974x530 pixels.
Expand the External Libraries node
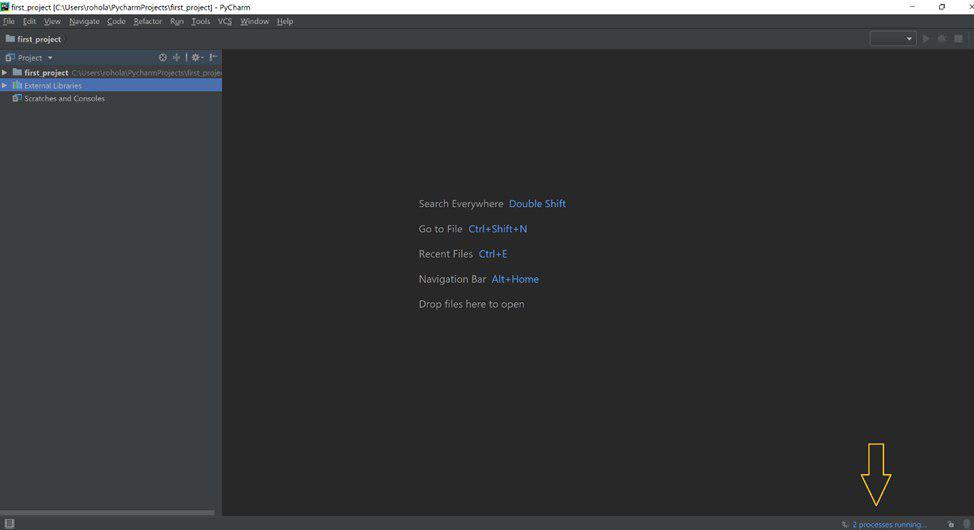coord(5,86)
